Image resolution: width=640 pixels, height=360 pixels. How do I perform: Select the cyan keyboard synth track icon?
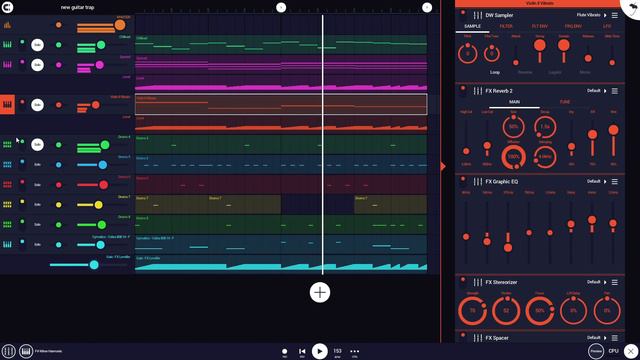7,244
